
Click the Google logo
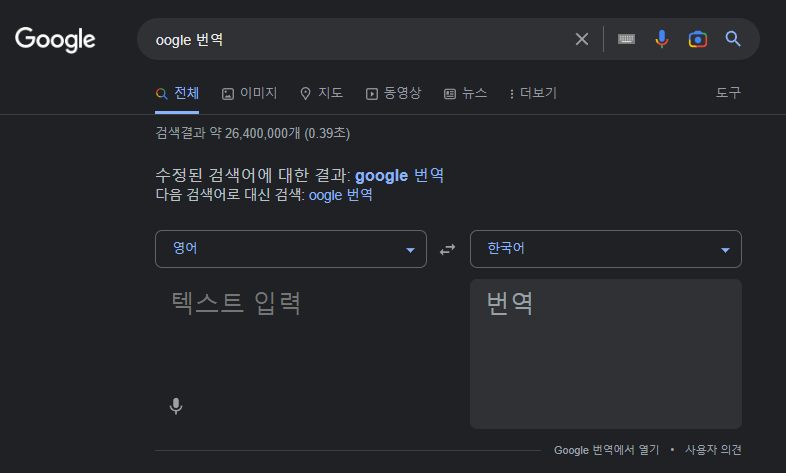[55, 39]
